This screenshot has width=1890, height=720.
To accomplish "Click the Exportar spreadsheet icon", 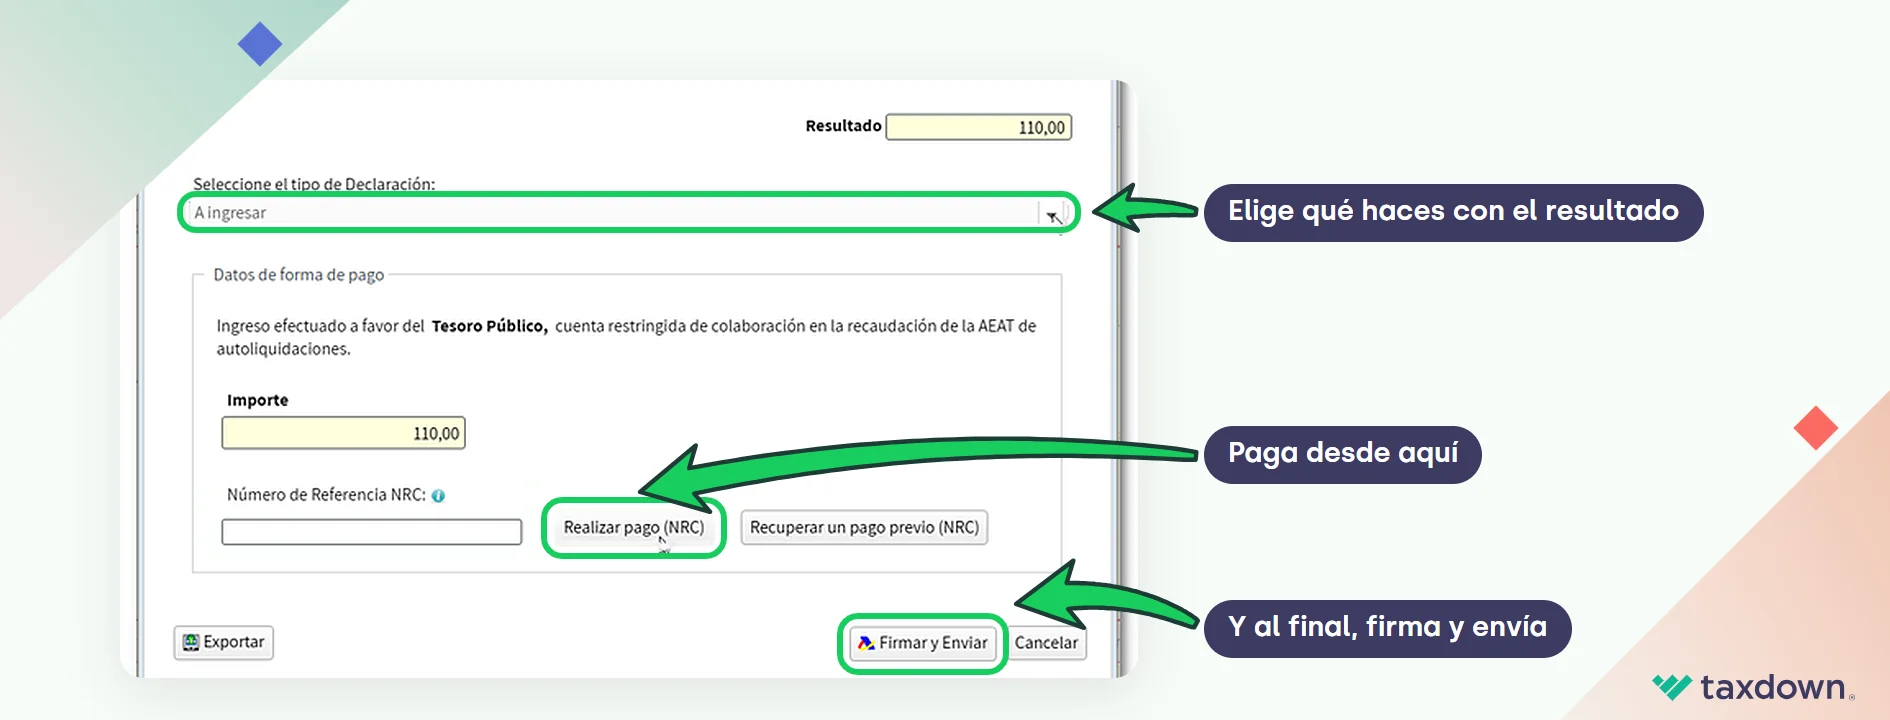I will coord(191,642).
